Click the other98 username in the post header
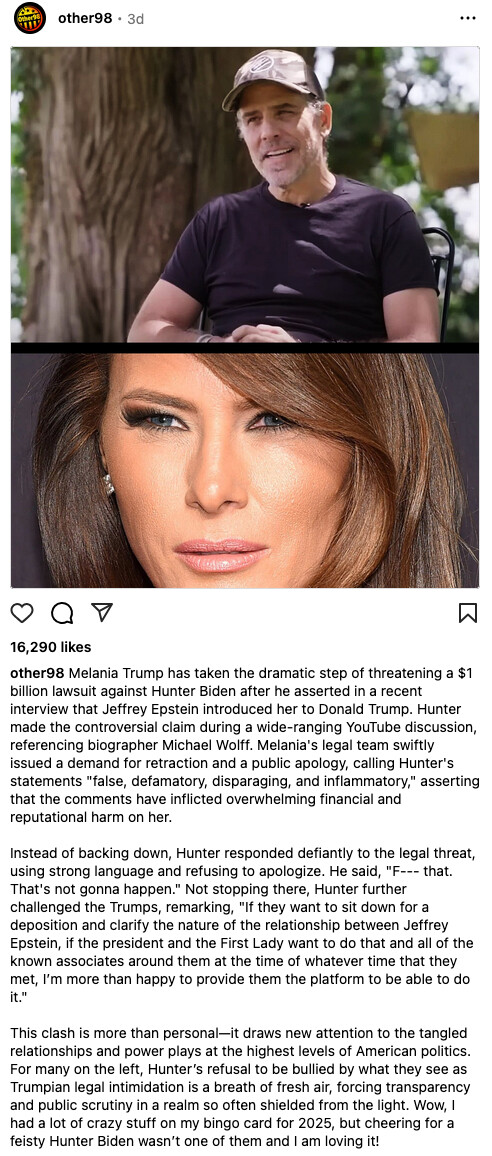492x1156 pixels. click(85, 18)
